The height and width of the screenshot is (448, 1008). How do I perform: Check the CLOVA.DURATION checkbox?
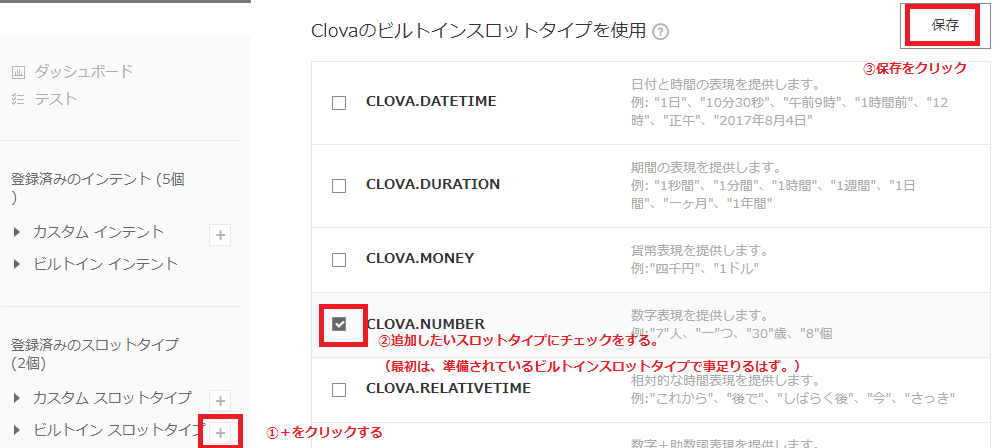pos(339,186)
